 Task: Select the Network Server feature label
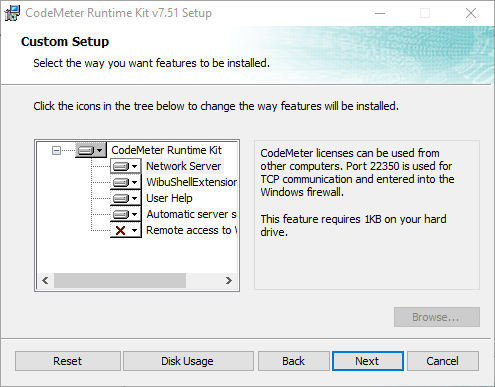pos(184,166)
